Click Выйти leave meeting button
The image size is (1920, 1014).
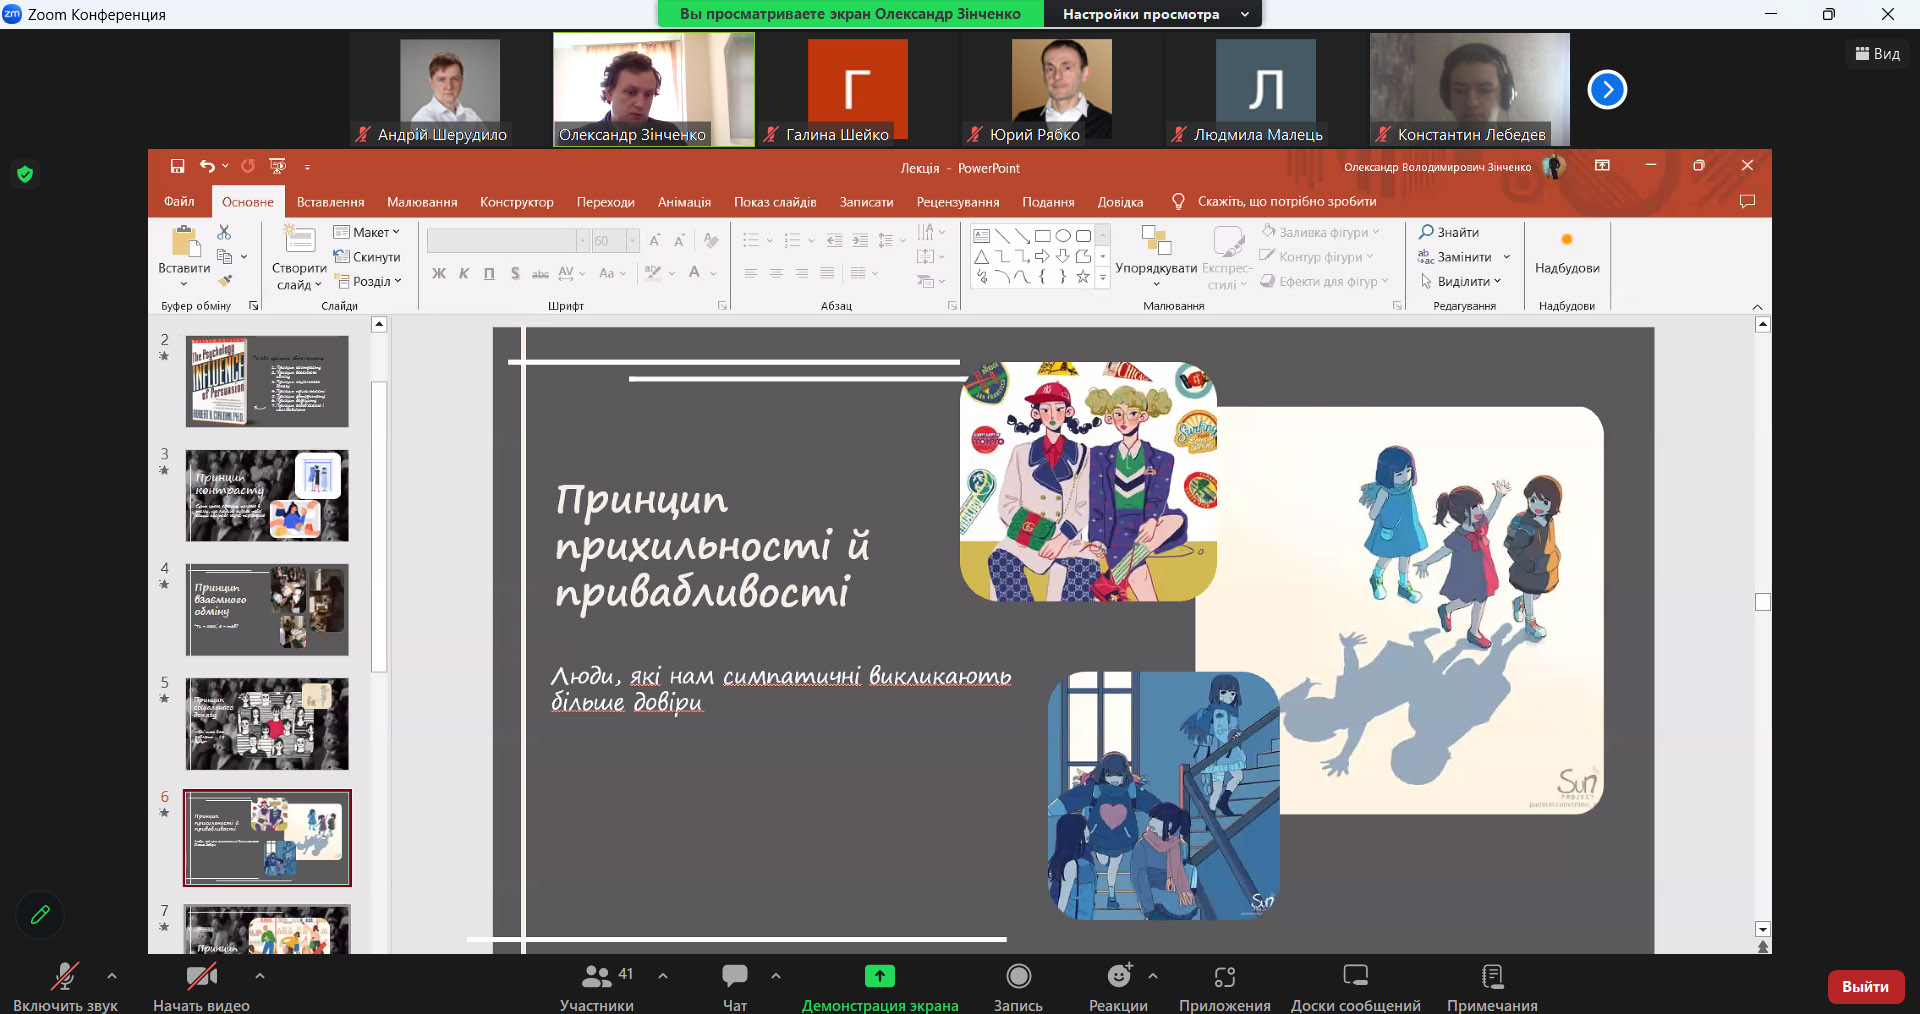point(1865,986)
